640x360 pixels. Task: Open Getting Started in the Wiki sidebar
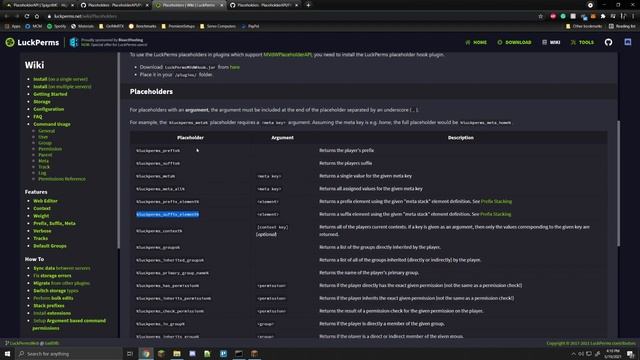point(50,94)
